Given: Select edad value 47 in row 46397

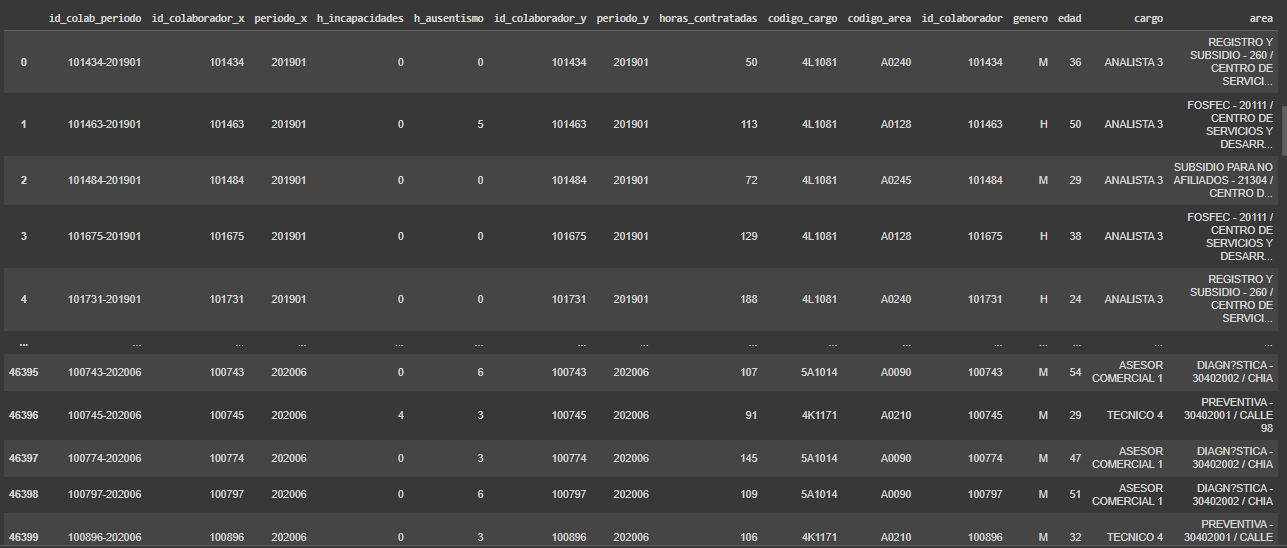Looking at the screenshot, I should [1075, 458].
